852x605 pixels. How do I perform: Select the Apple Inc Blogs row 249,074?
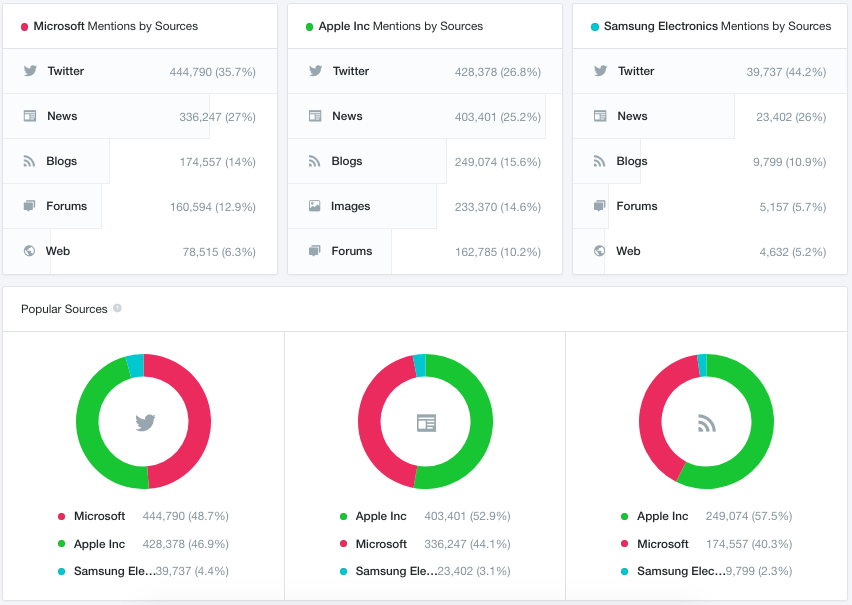425,161
